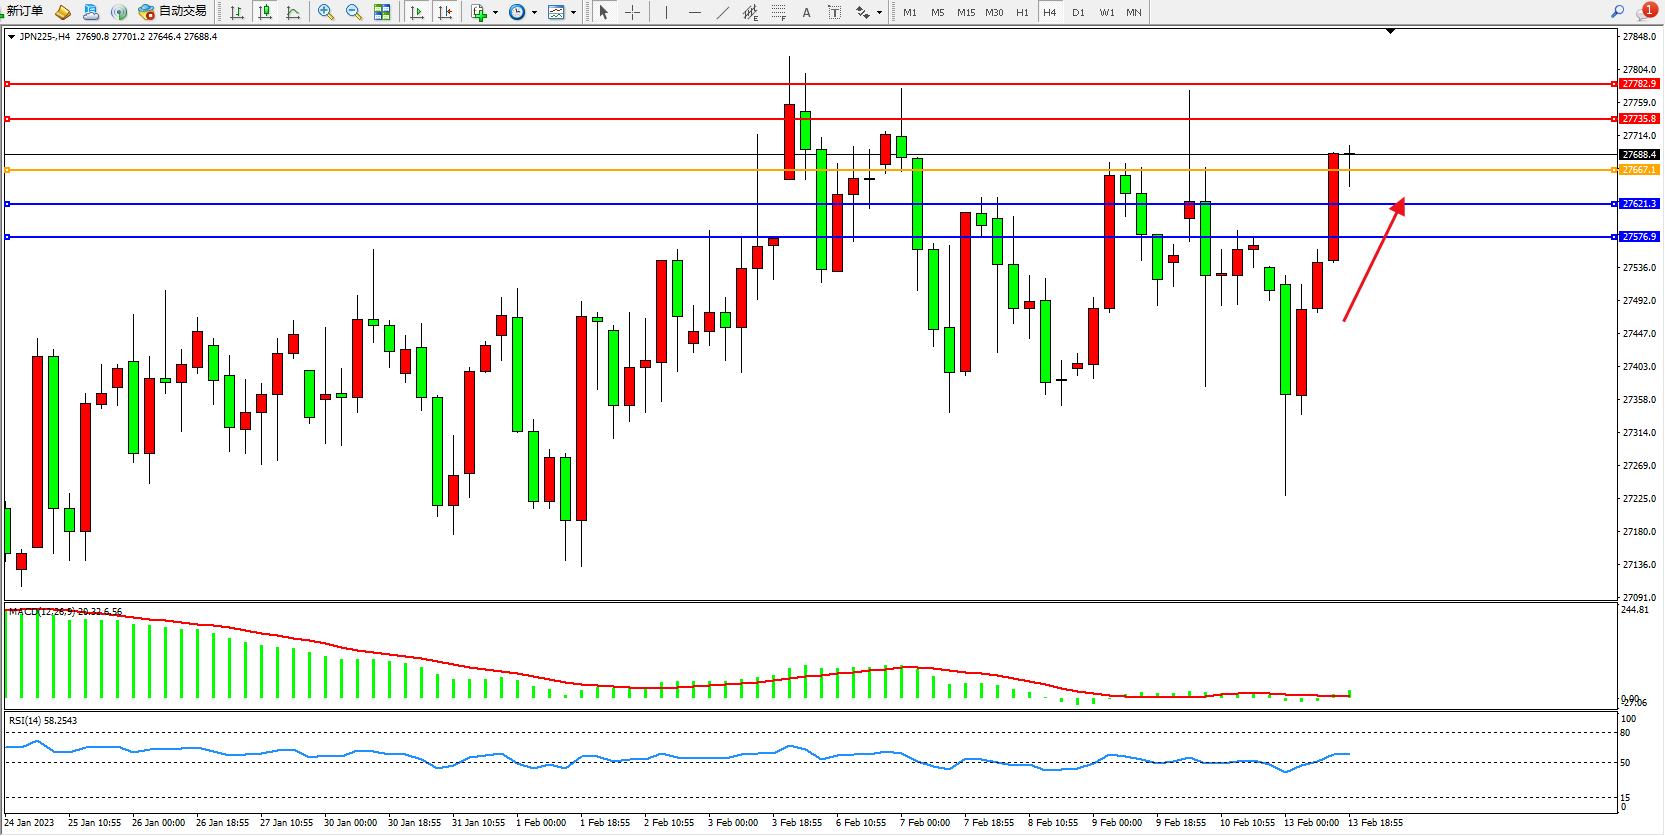
Task: Switch to the M15 timeframe
Action: [965, 12]
